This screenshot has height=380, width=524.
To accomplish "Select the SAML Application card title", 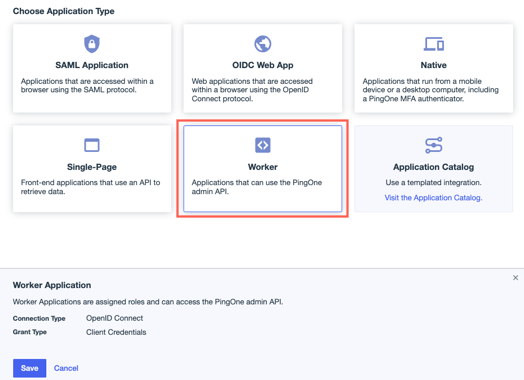I will point(92,65).
